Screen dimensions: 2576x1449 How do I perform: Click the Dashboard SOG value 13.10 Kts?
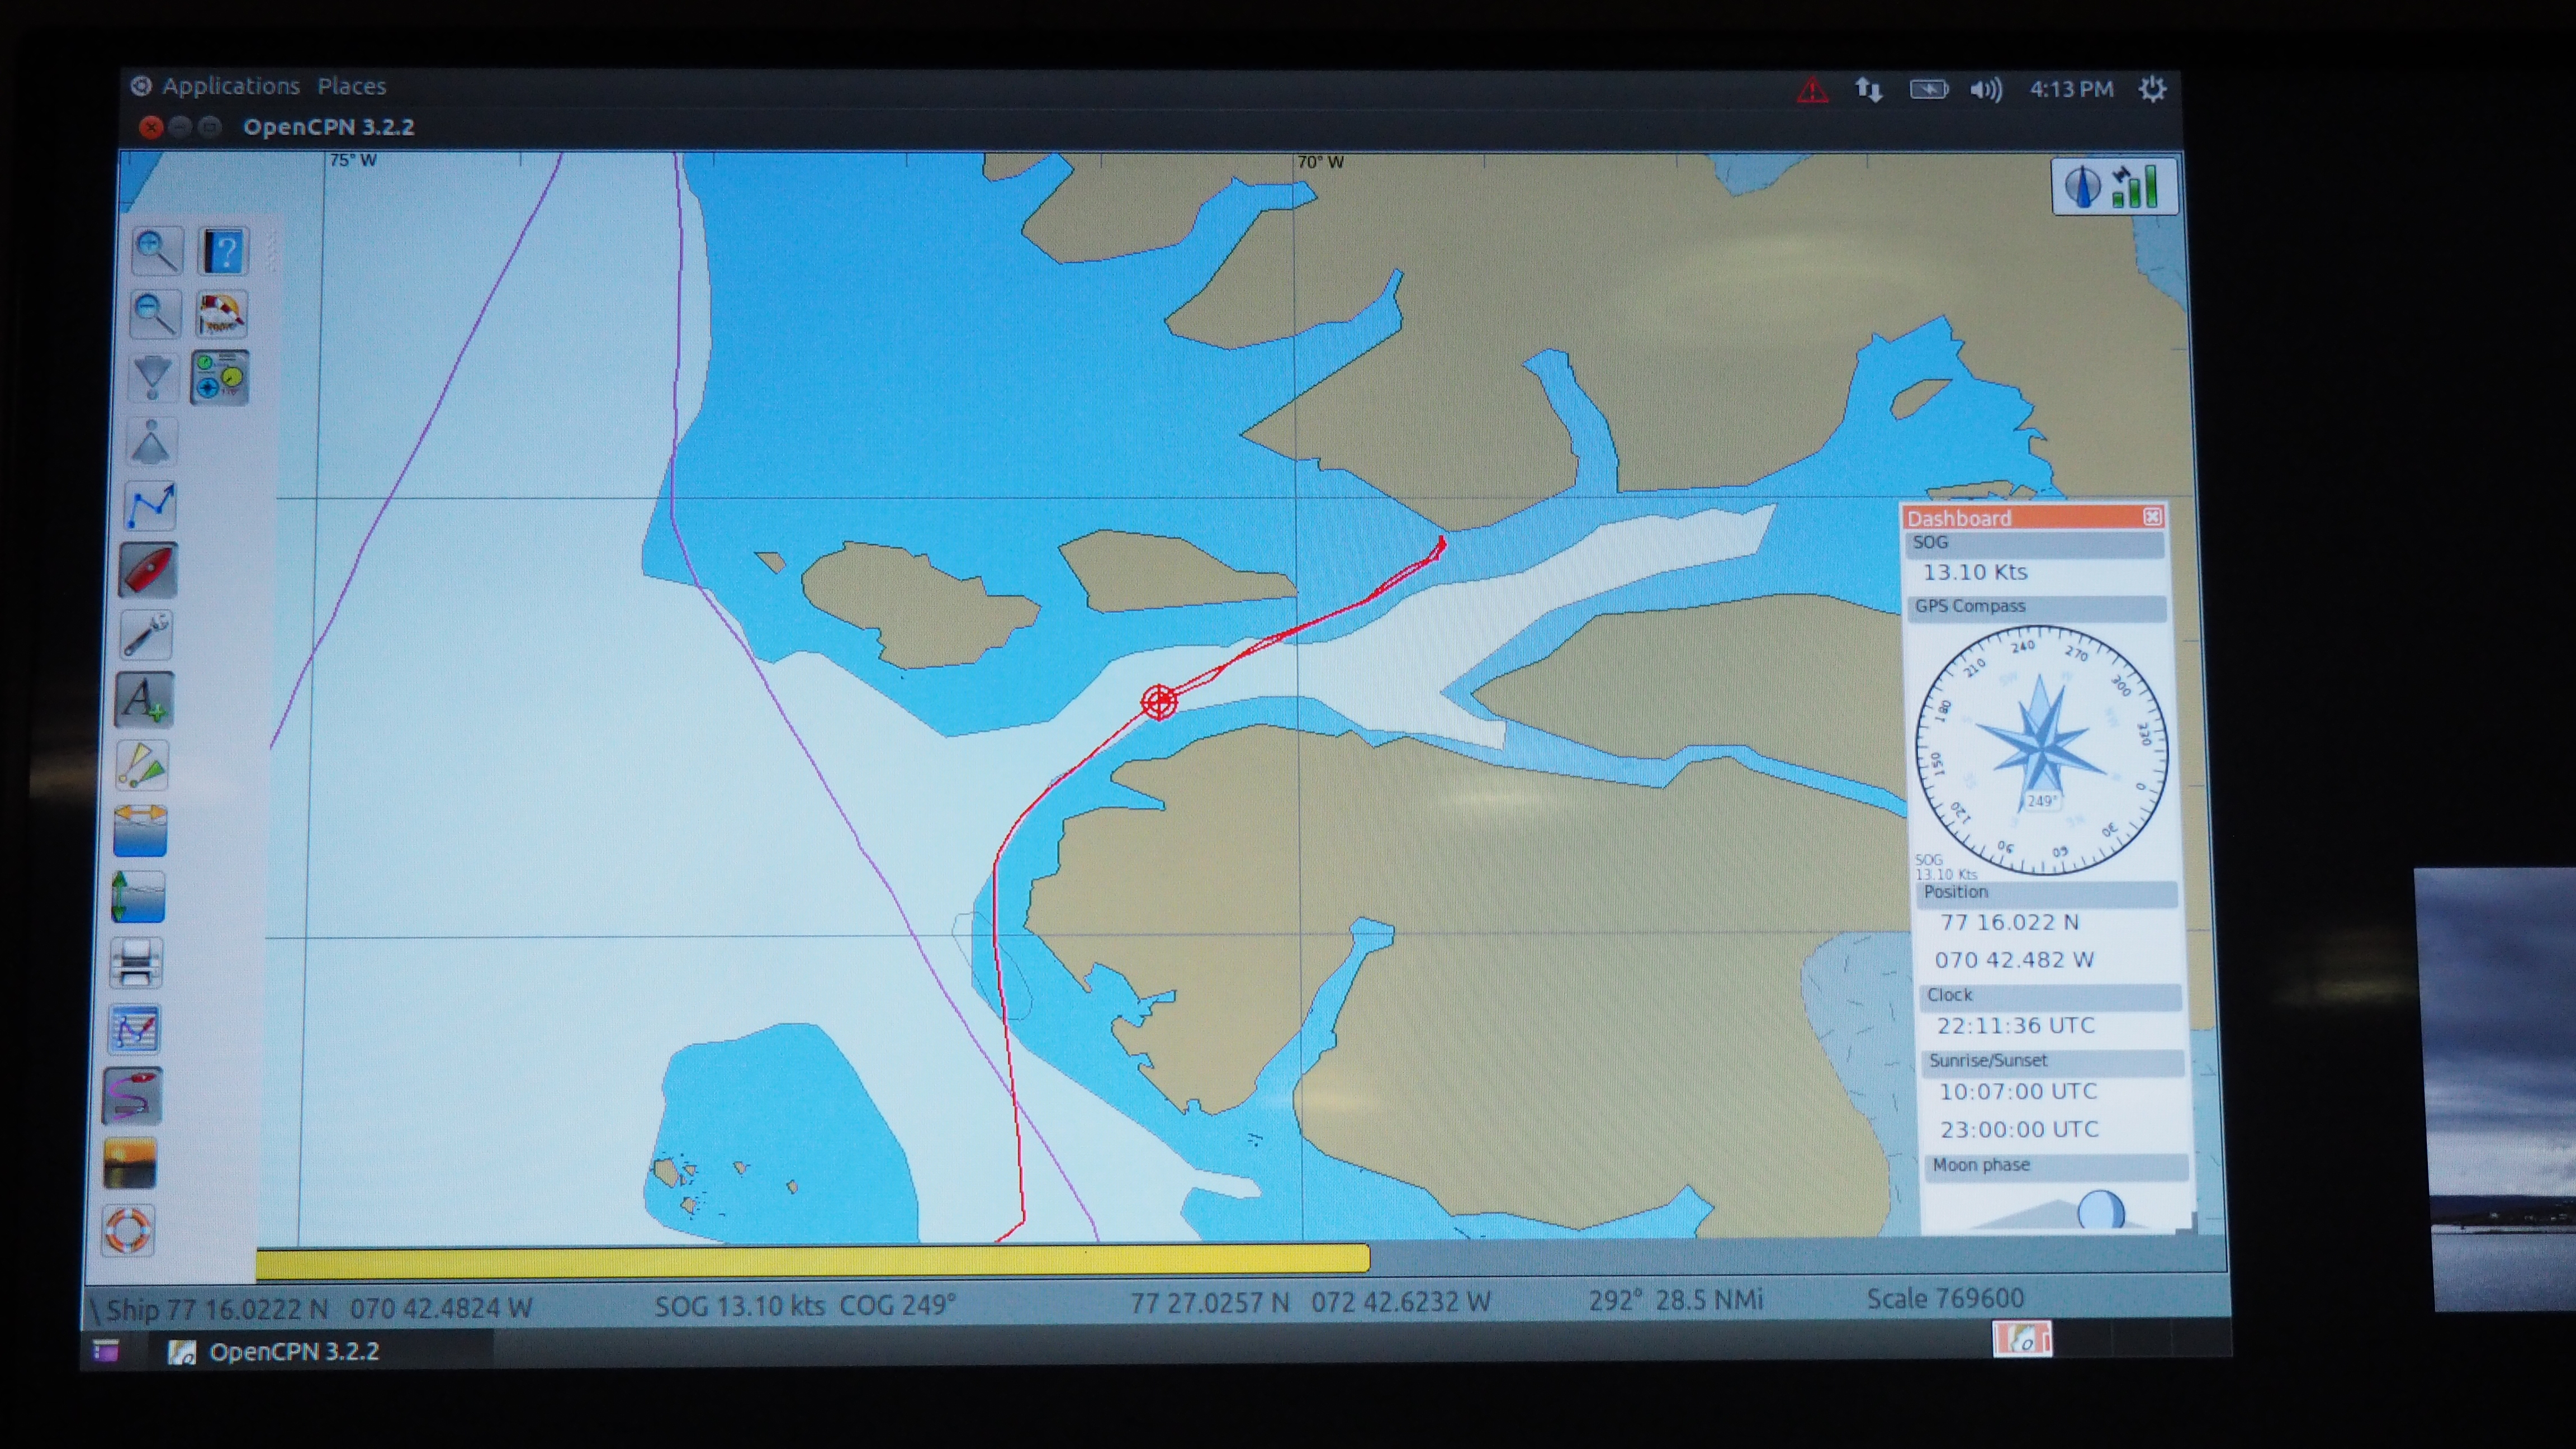(1975, 572)
